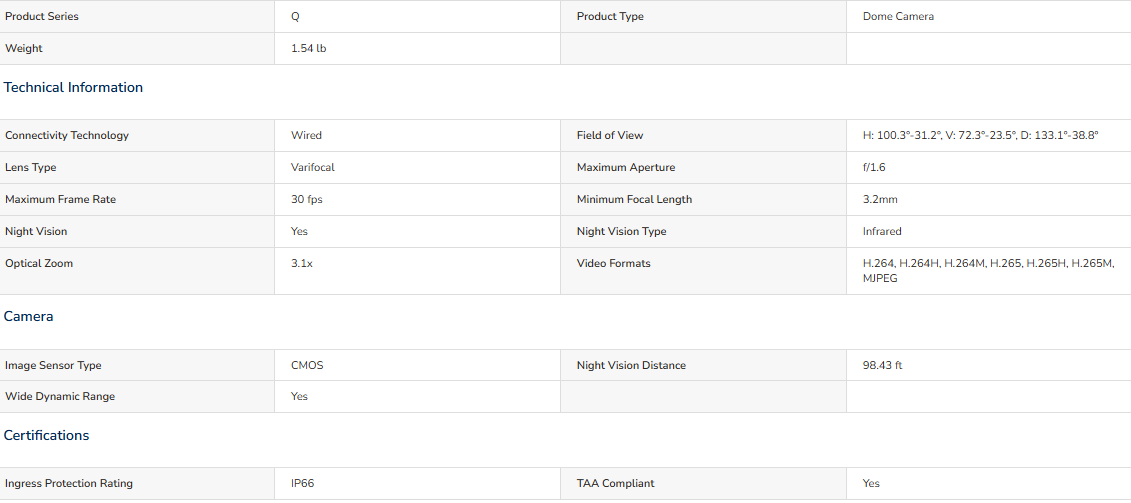Select the Wide Dynamic Range label
1131x503 pixels.
tap(60, 396)
